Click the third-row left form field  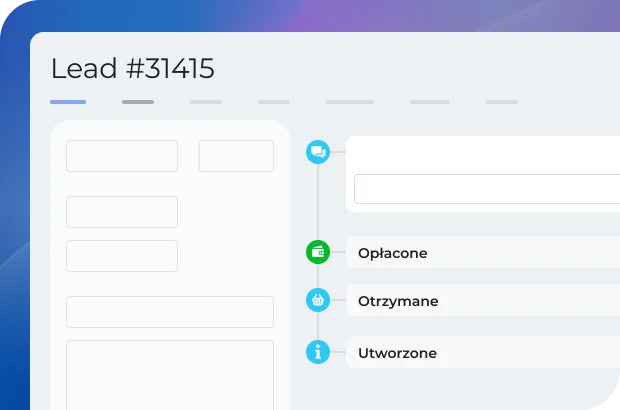pyautogui.click(x=122, y=256)
